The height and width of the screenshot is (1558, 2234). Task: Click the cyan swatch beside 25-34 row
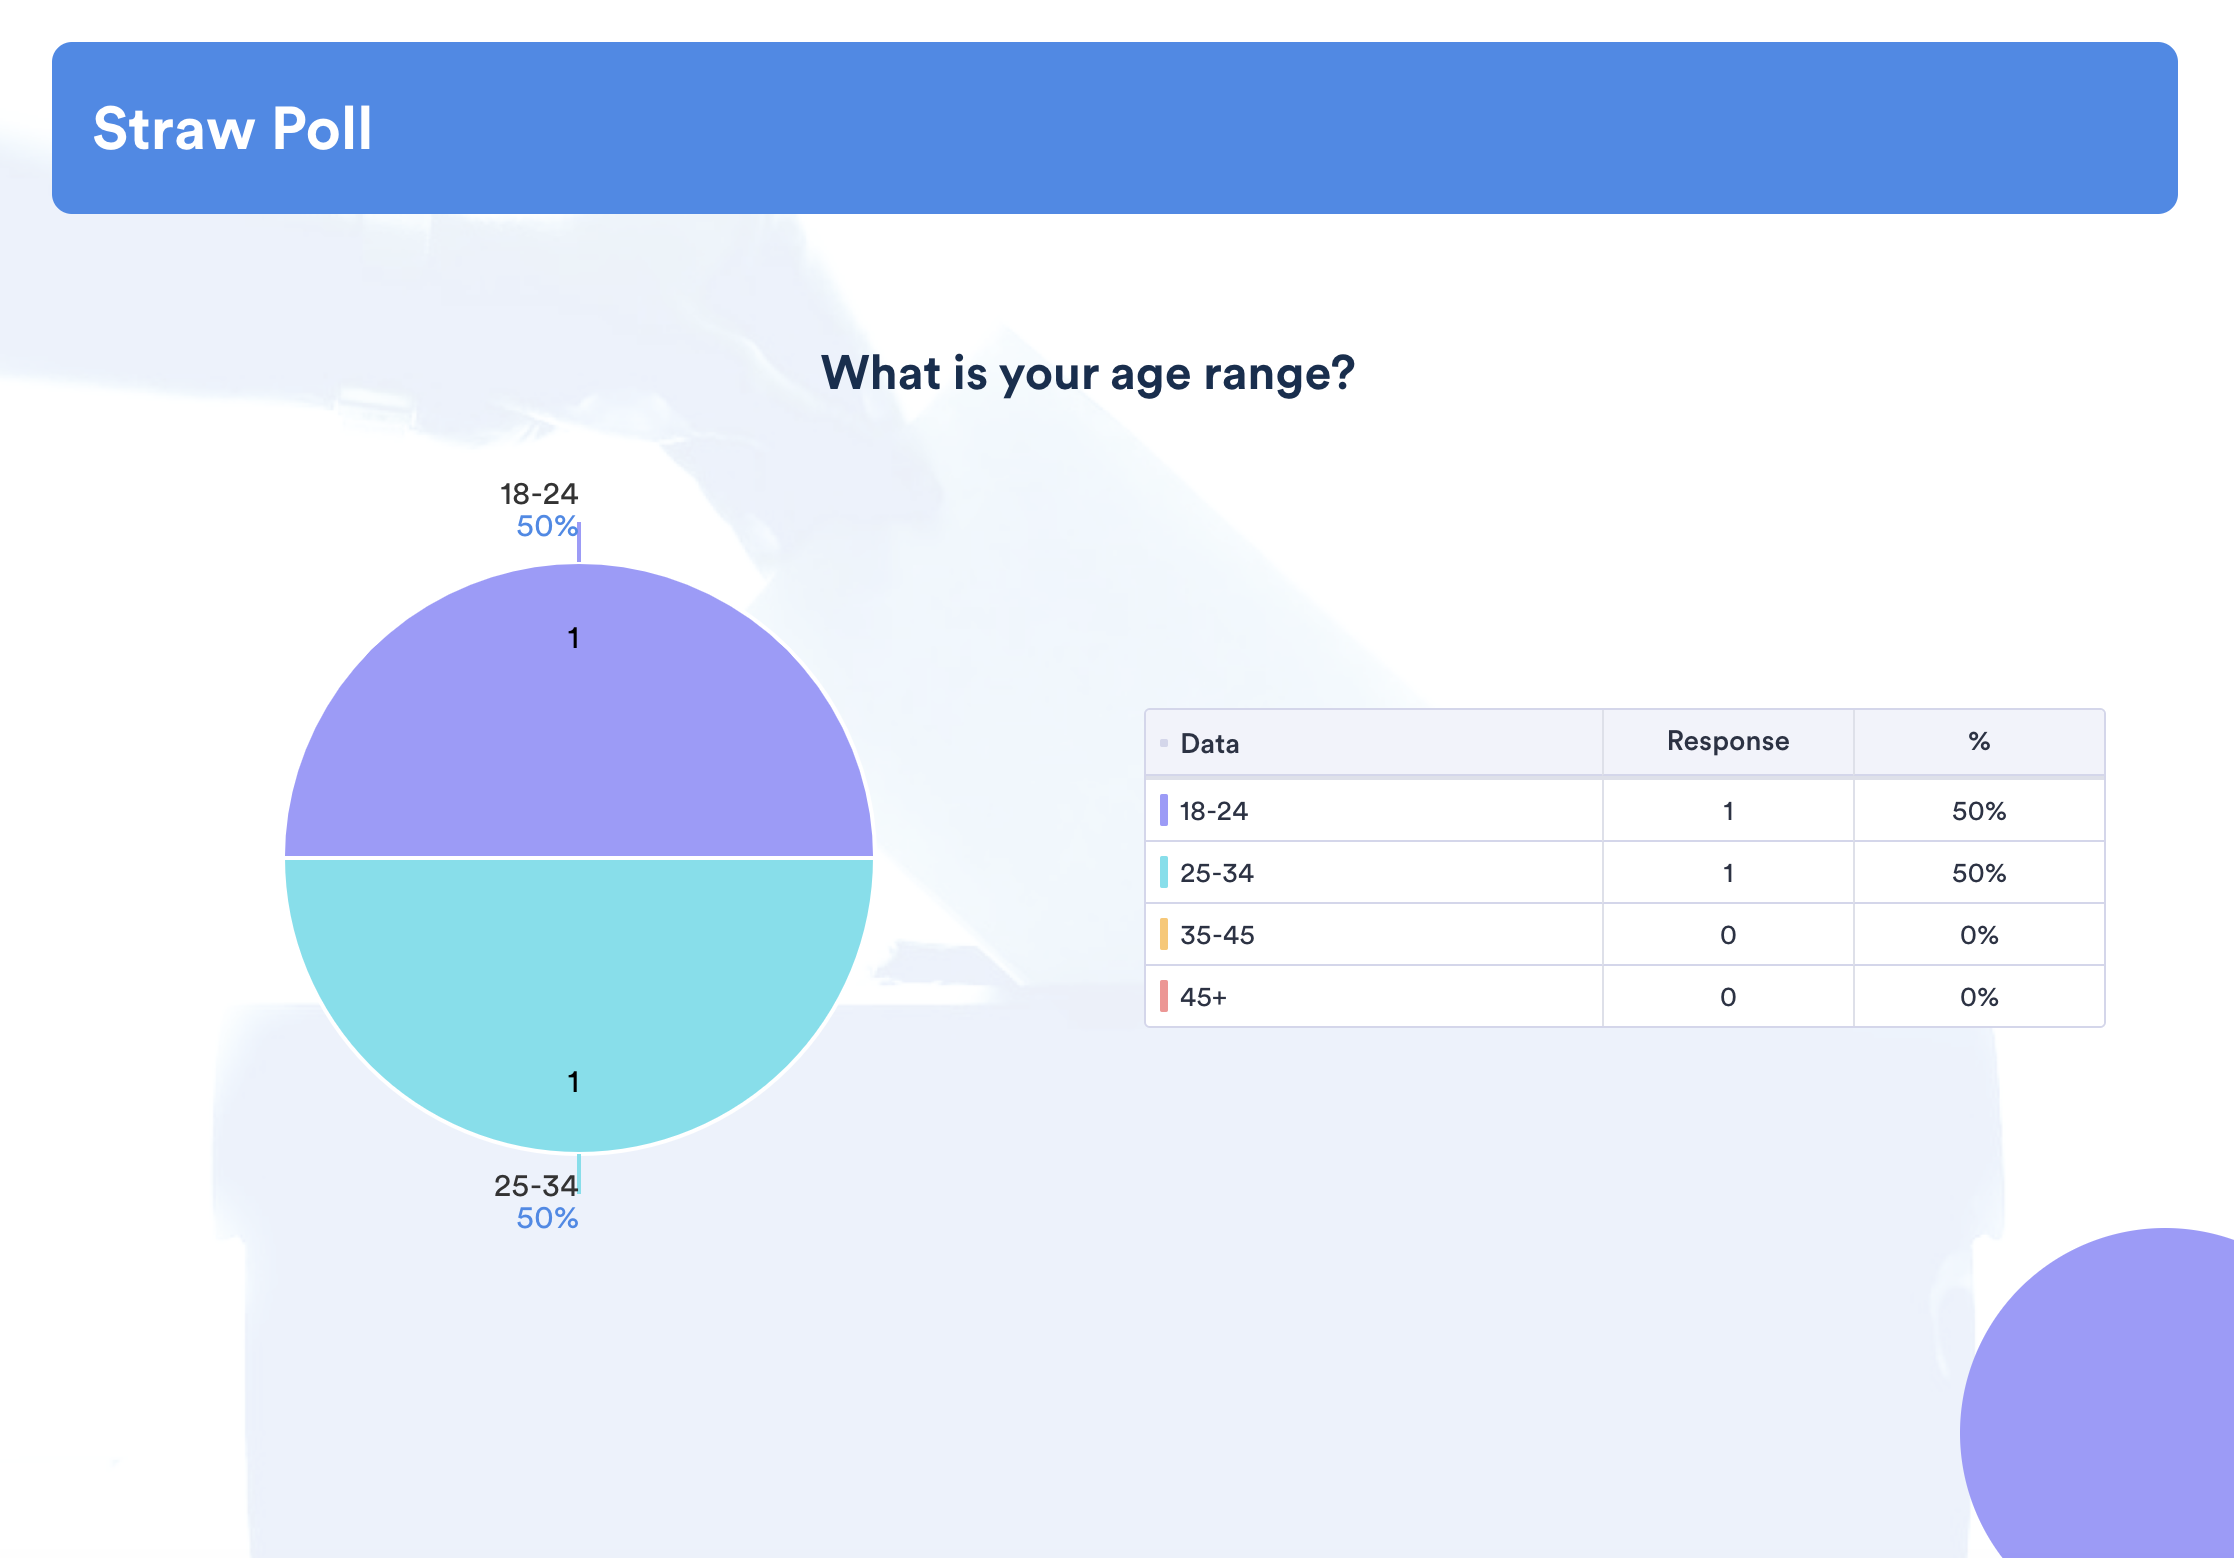click(x=1163, y=872)
